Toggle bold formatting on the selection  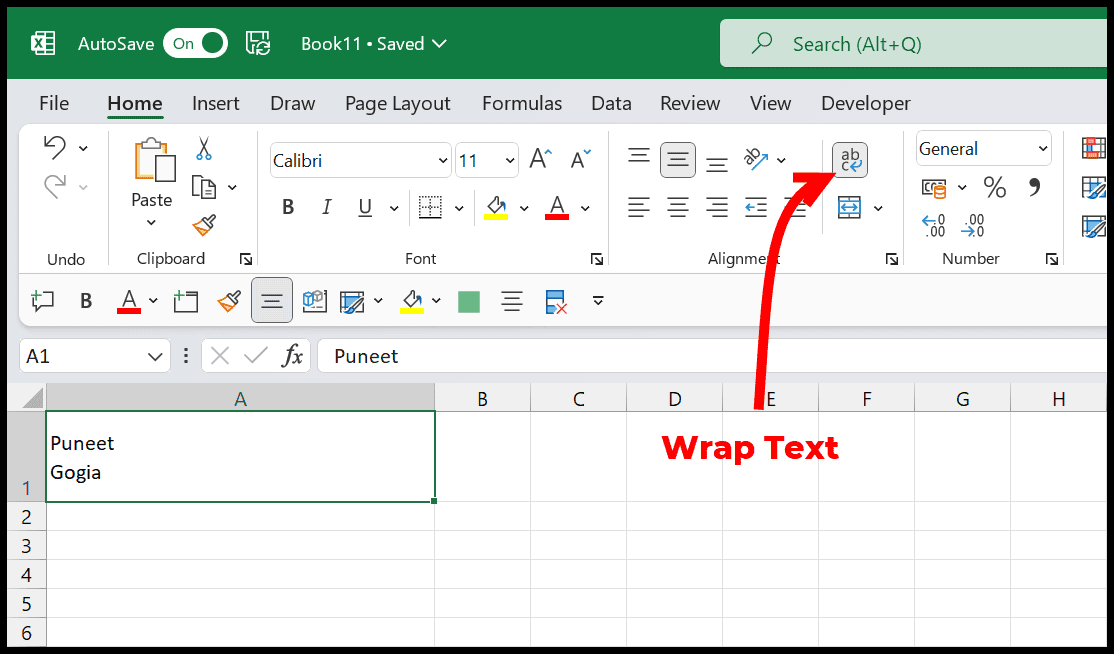point(288,207)
